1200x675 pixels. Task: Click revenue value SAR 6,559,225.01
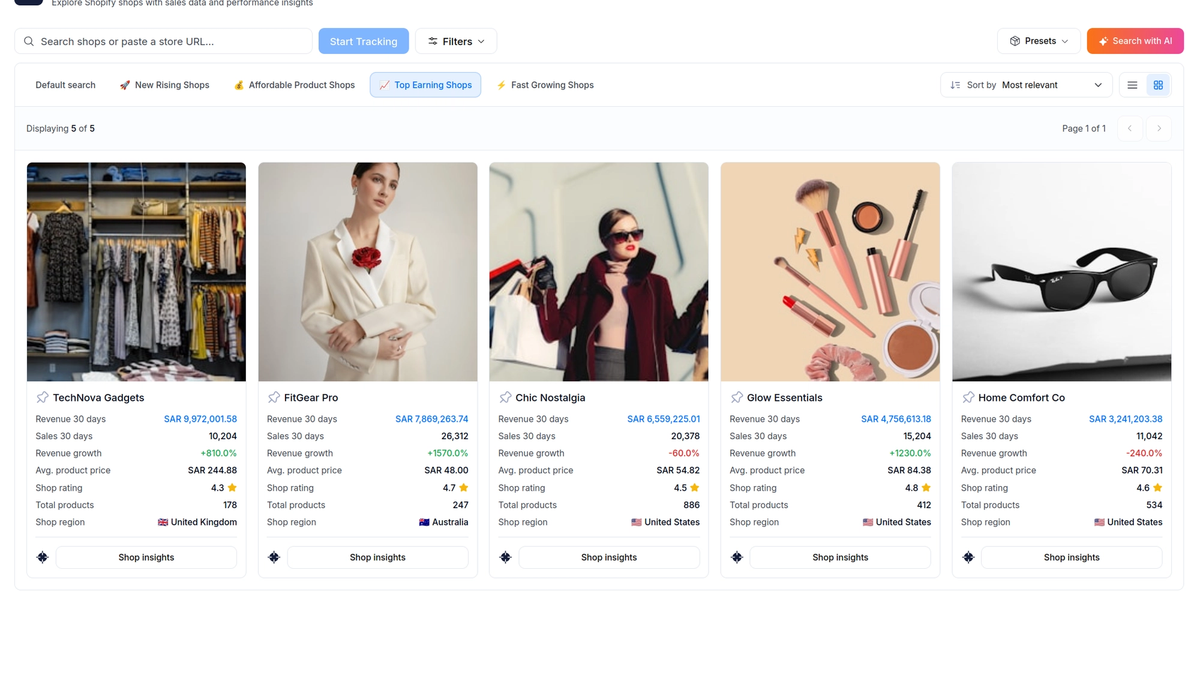664,419
